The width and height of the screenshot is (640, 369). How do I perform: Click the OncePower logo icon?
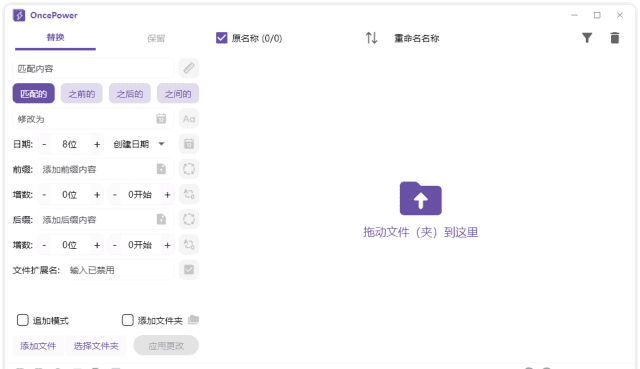pos(19,16)
